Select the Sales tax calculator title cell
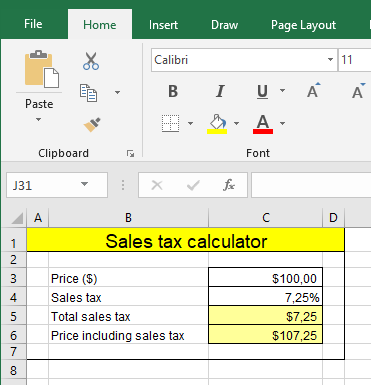Viewport: 371px width, 385px height. 186,241
